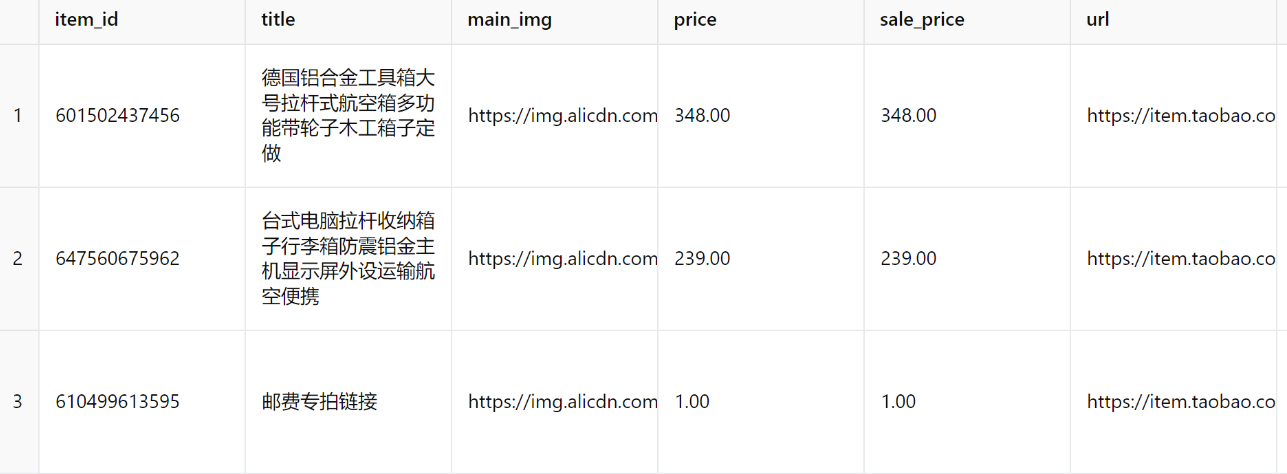Viewport: 1287px width, 474px height.
Task: Open the img.alicdn.com link in row 1
Action: (x=562, y=116)
